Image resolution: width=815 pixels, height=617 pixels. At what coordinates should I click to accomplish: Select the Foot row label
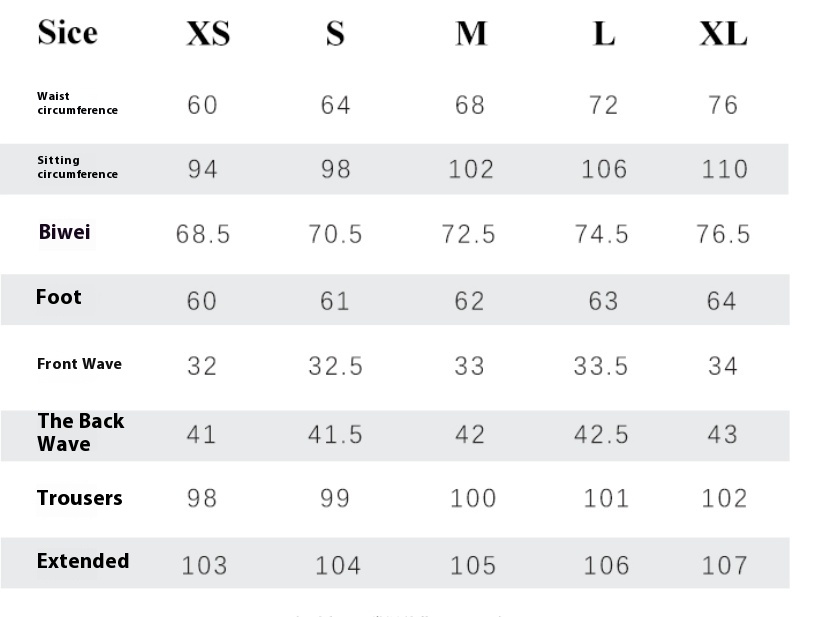coord(58,297)
